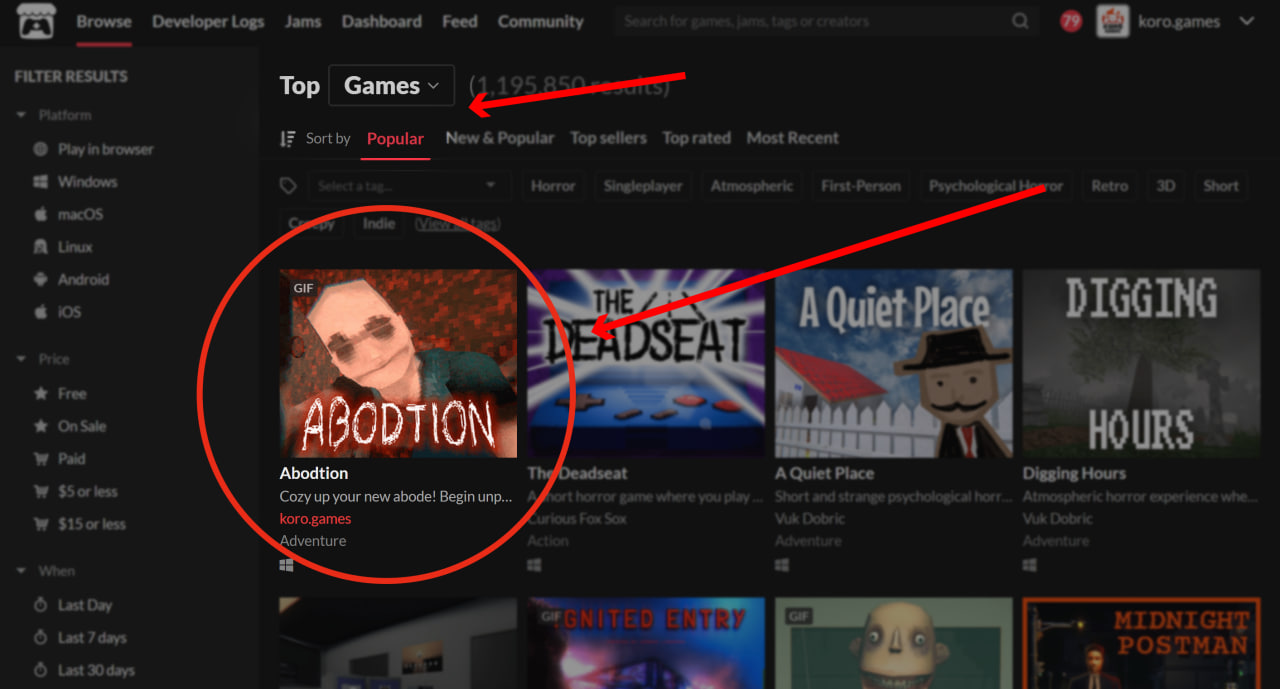
Task: Click the cart icon beside Paid
Action: (41, 459)
